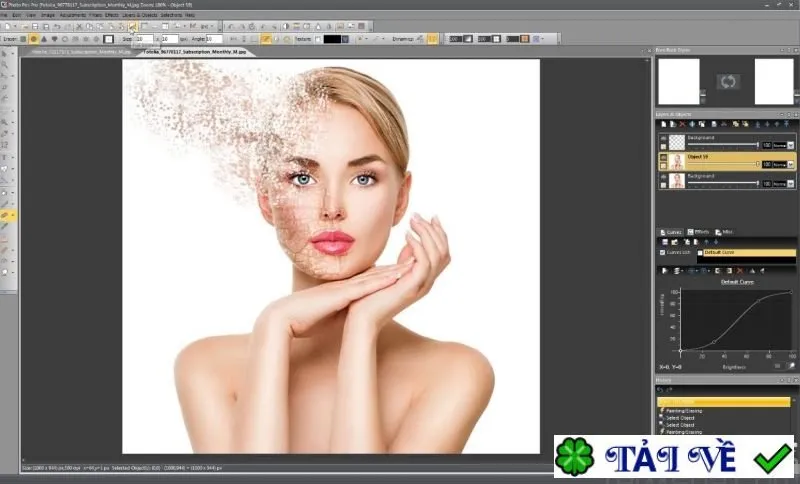Open the Effects menu
The height and width of the screenshot is (484, 800).
pyautogui.click(x=111, y=15)
